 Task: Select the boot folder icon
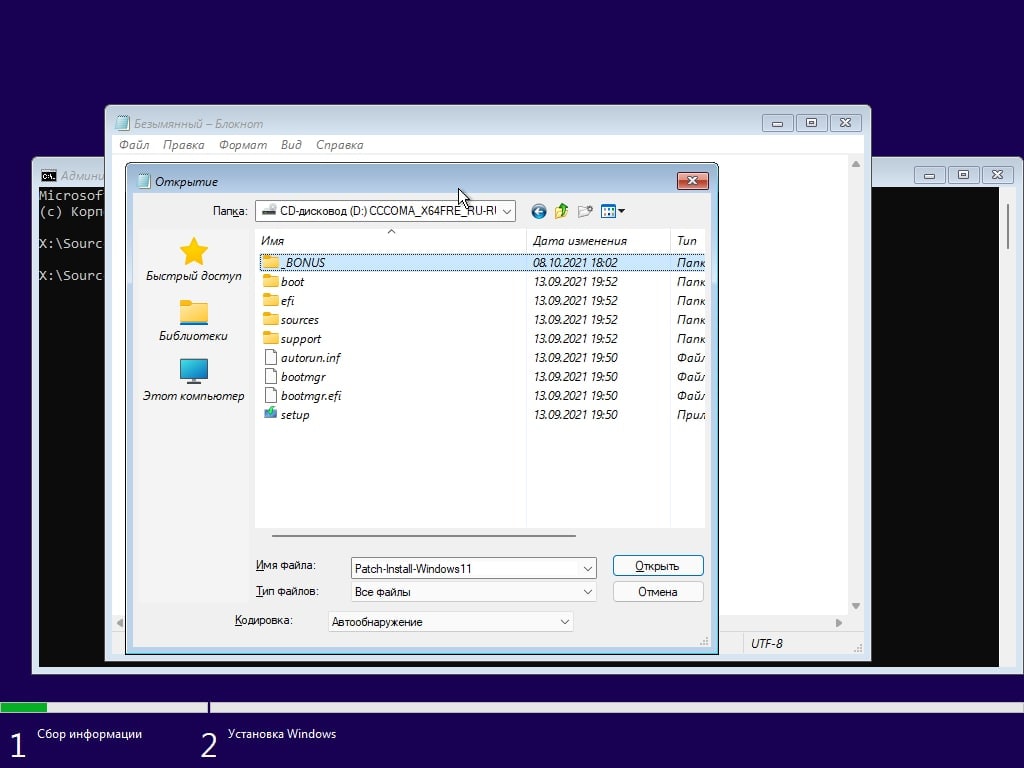pyautogui.click(x=270, y=281)
